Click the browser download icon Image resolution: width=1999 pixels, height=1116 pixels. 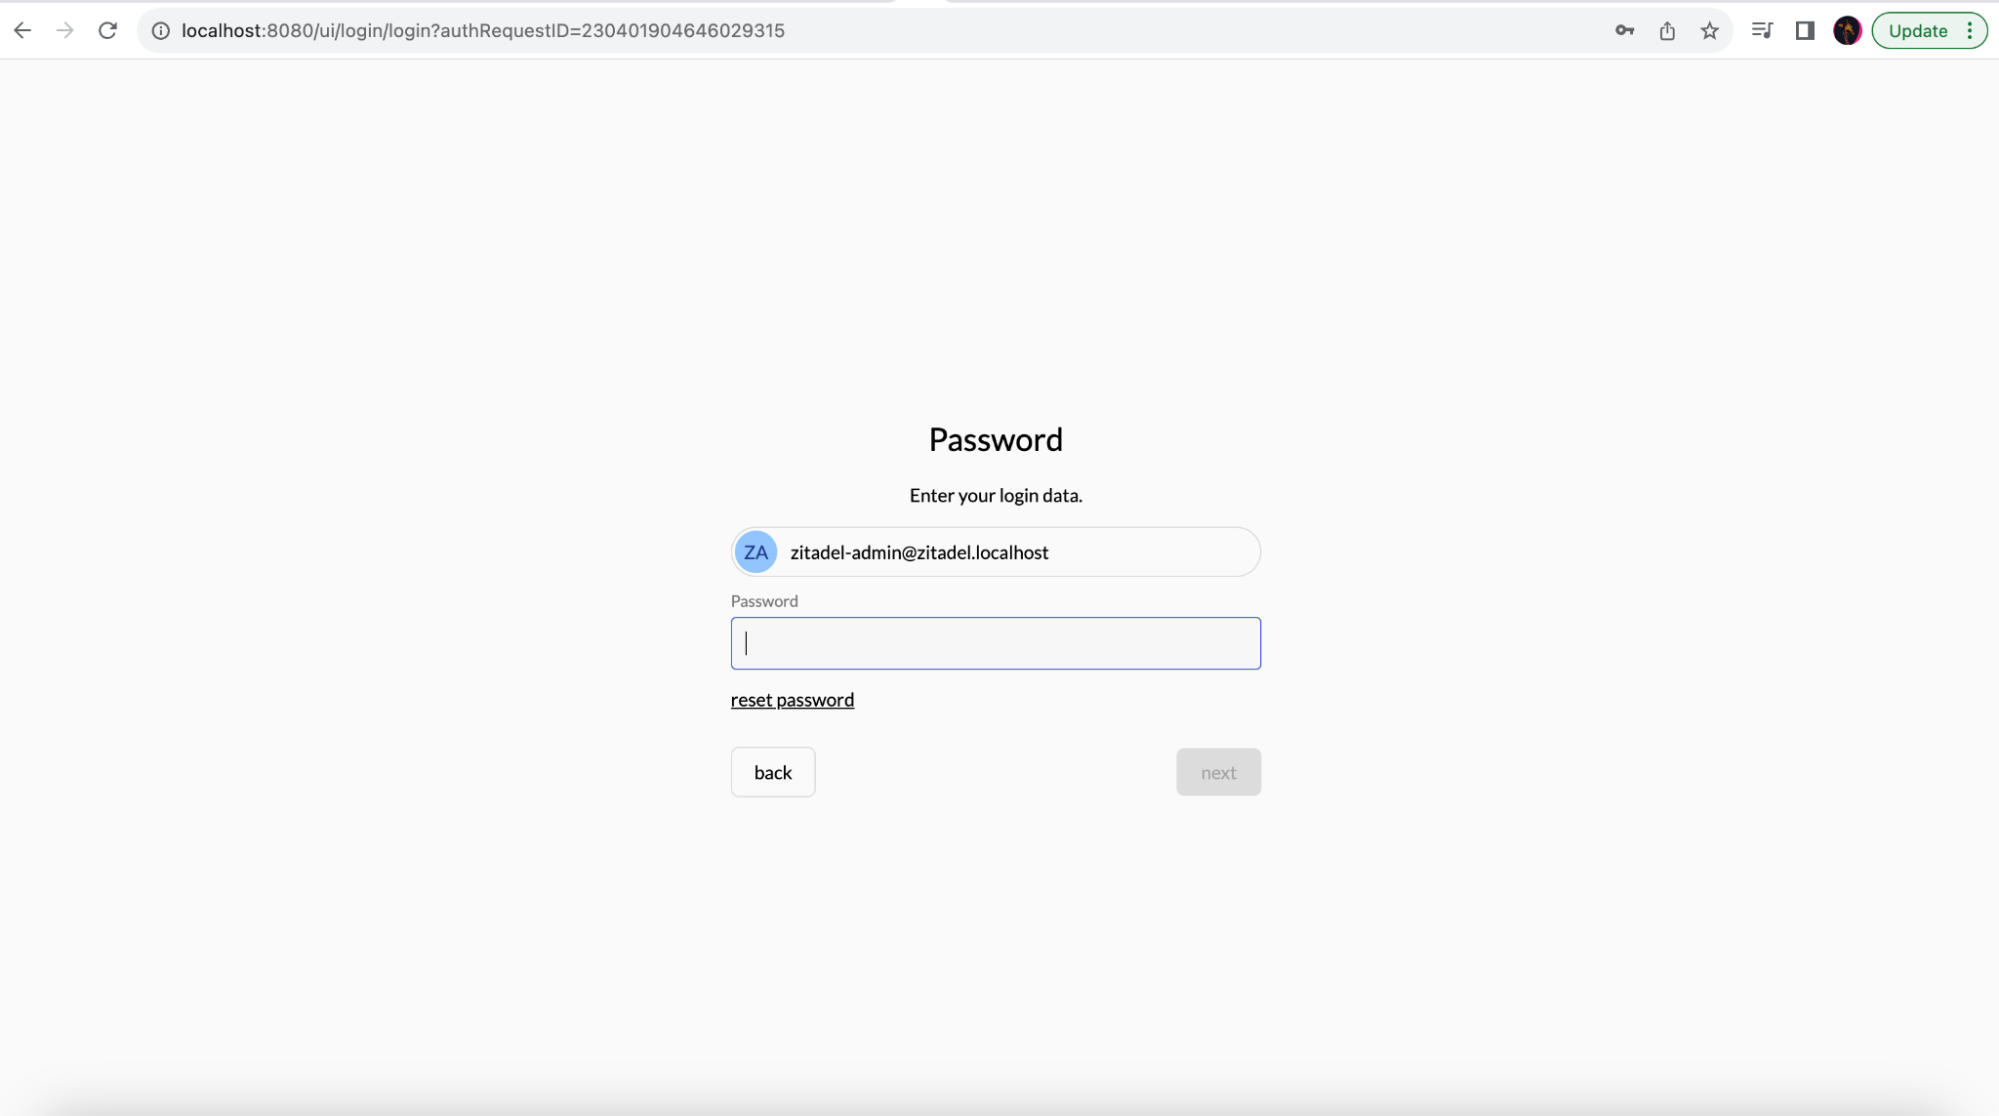pyautogui.click(x=1668, y=30)
